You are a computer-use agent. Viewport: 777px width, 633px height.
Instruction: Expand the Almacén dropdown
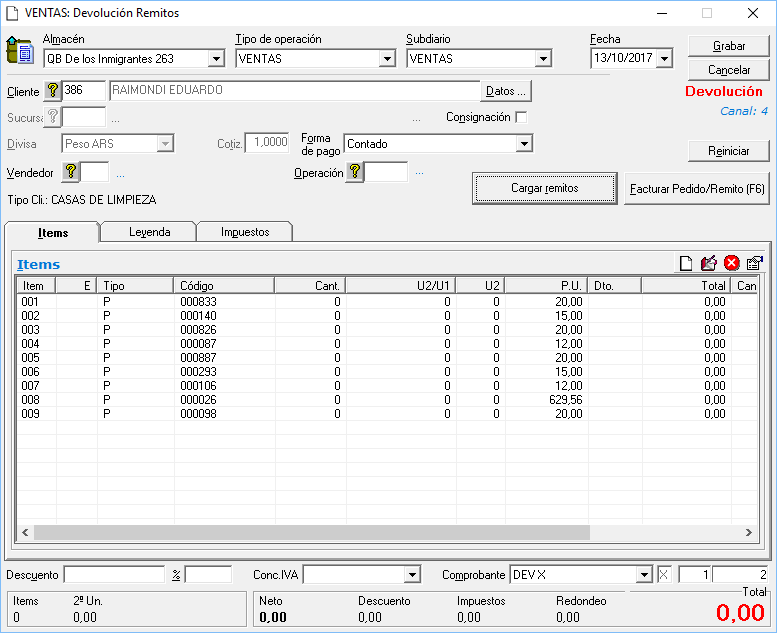tap(217, 59)
